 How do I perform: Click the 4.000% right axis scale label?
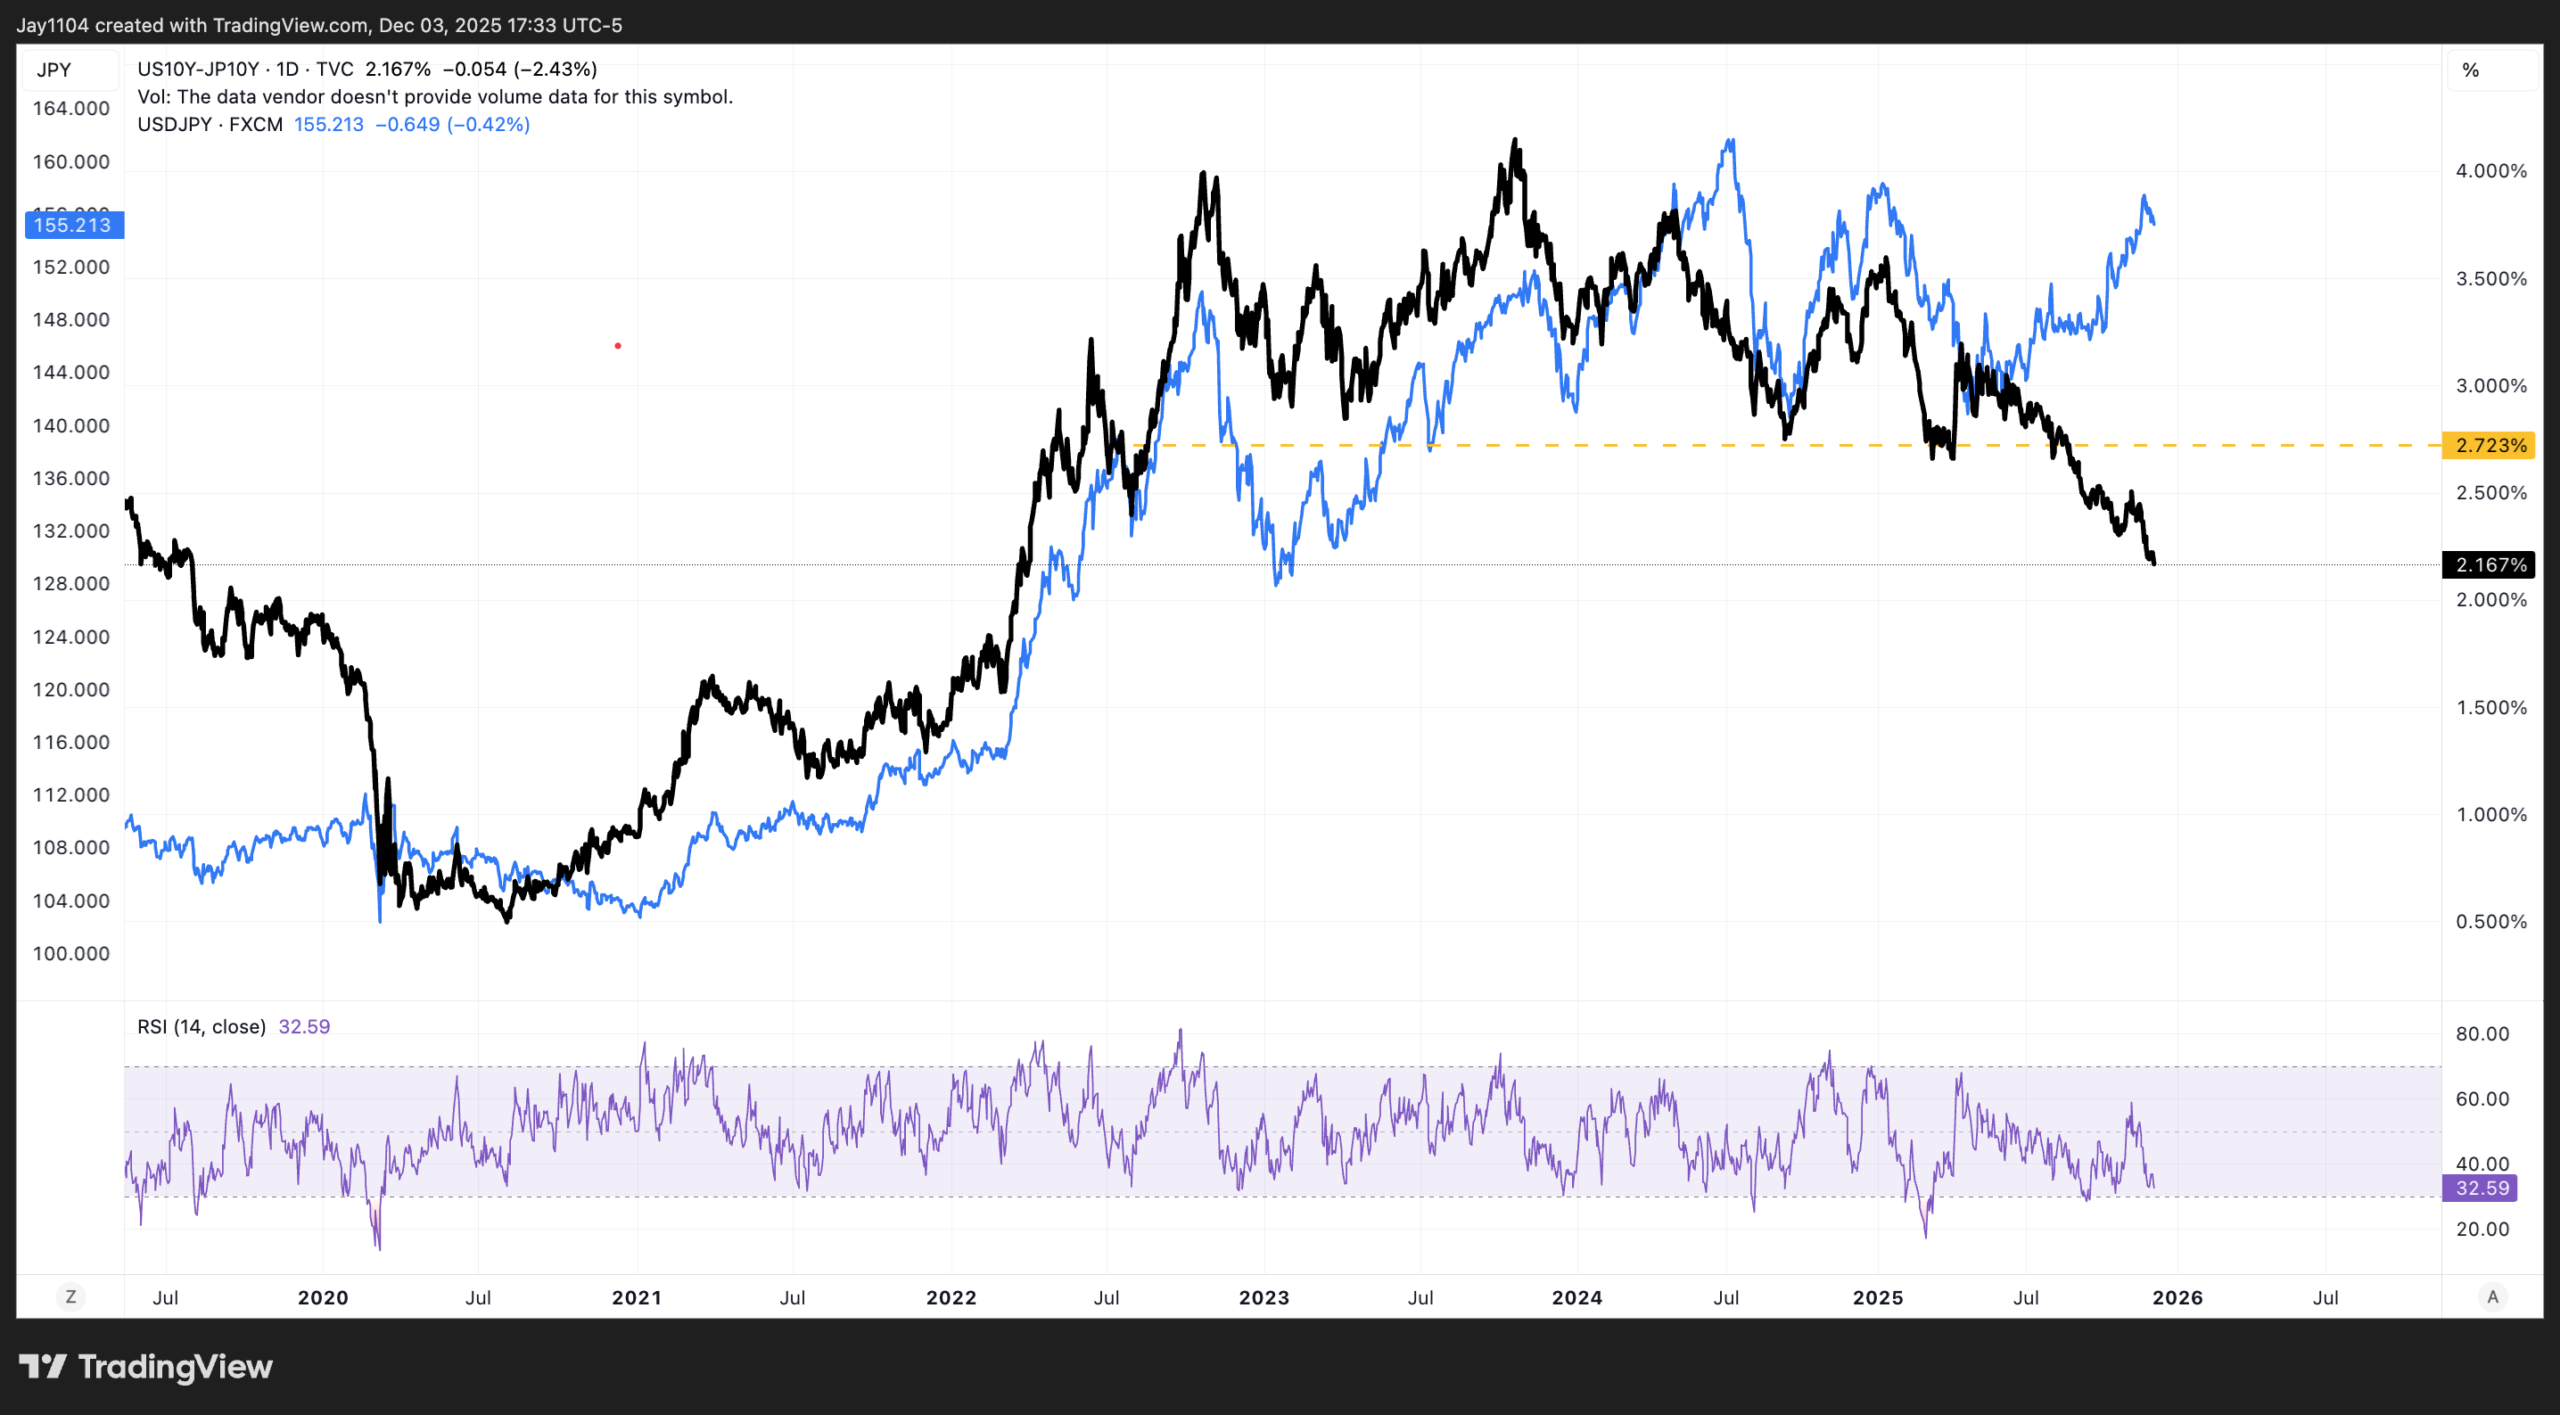pyautogui.click(x=2490, y=171)
